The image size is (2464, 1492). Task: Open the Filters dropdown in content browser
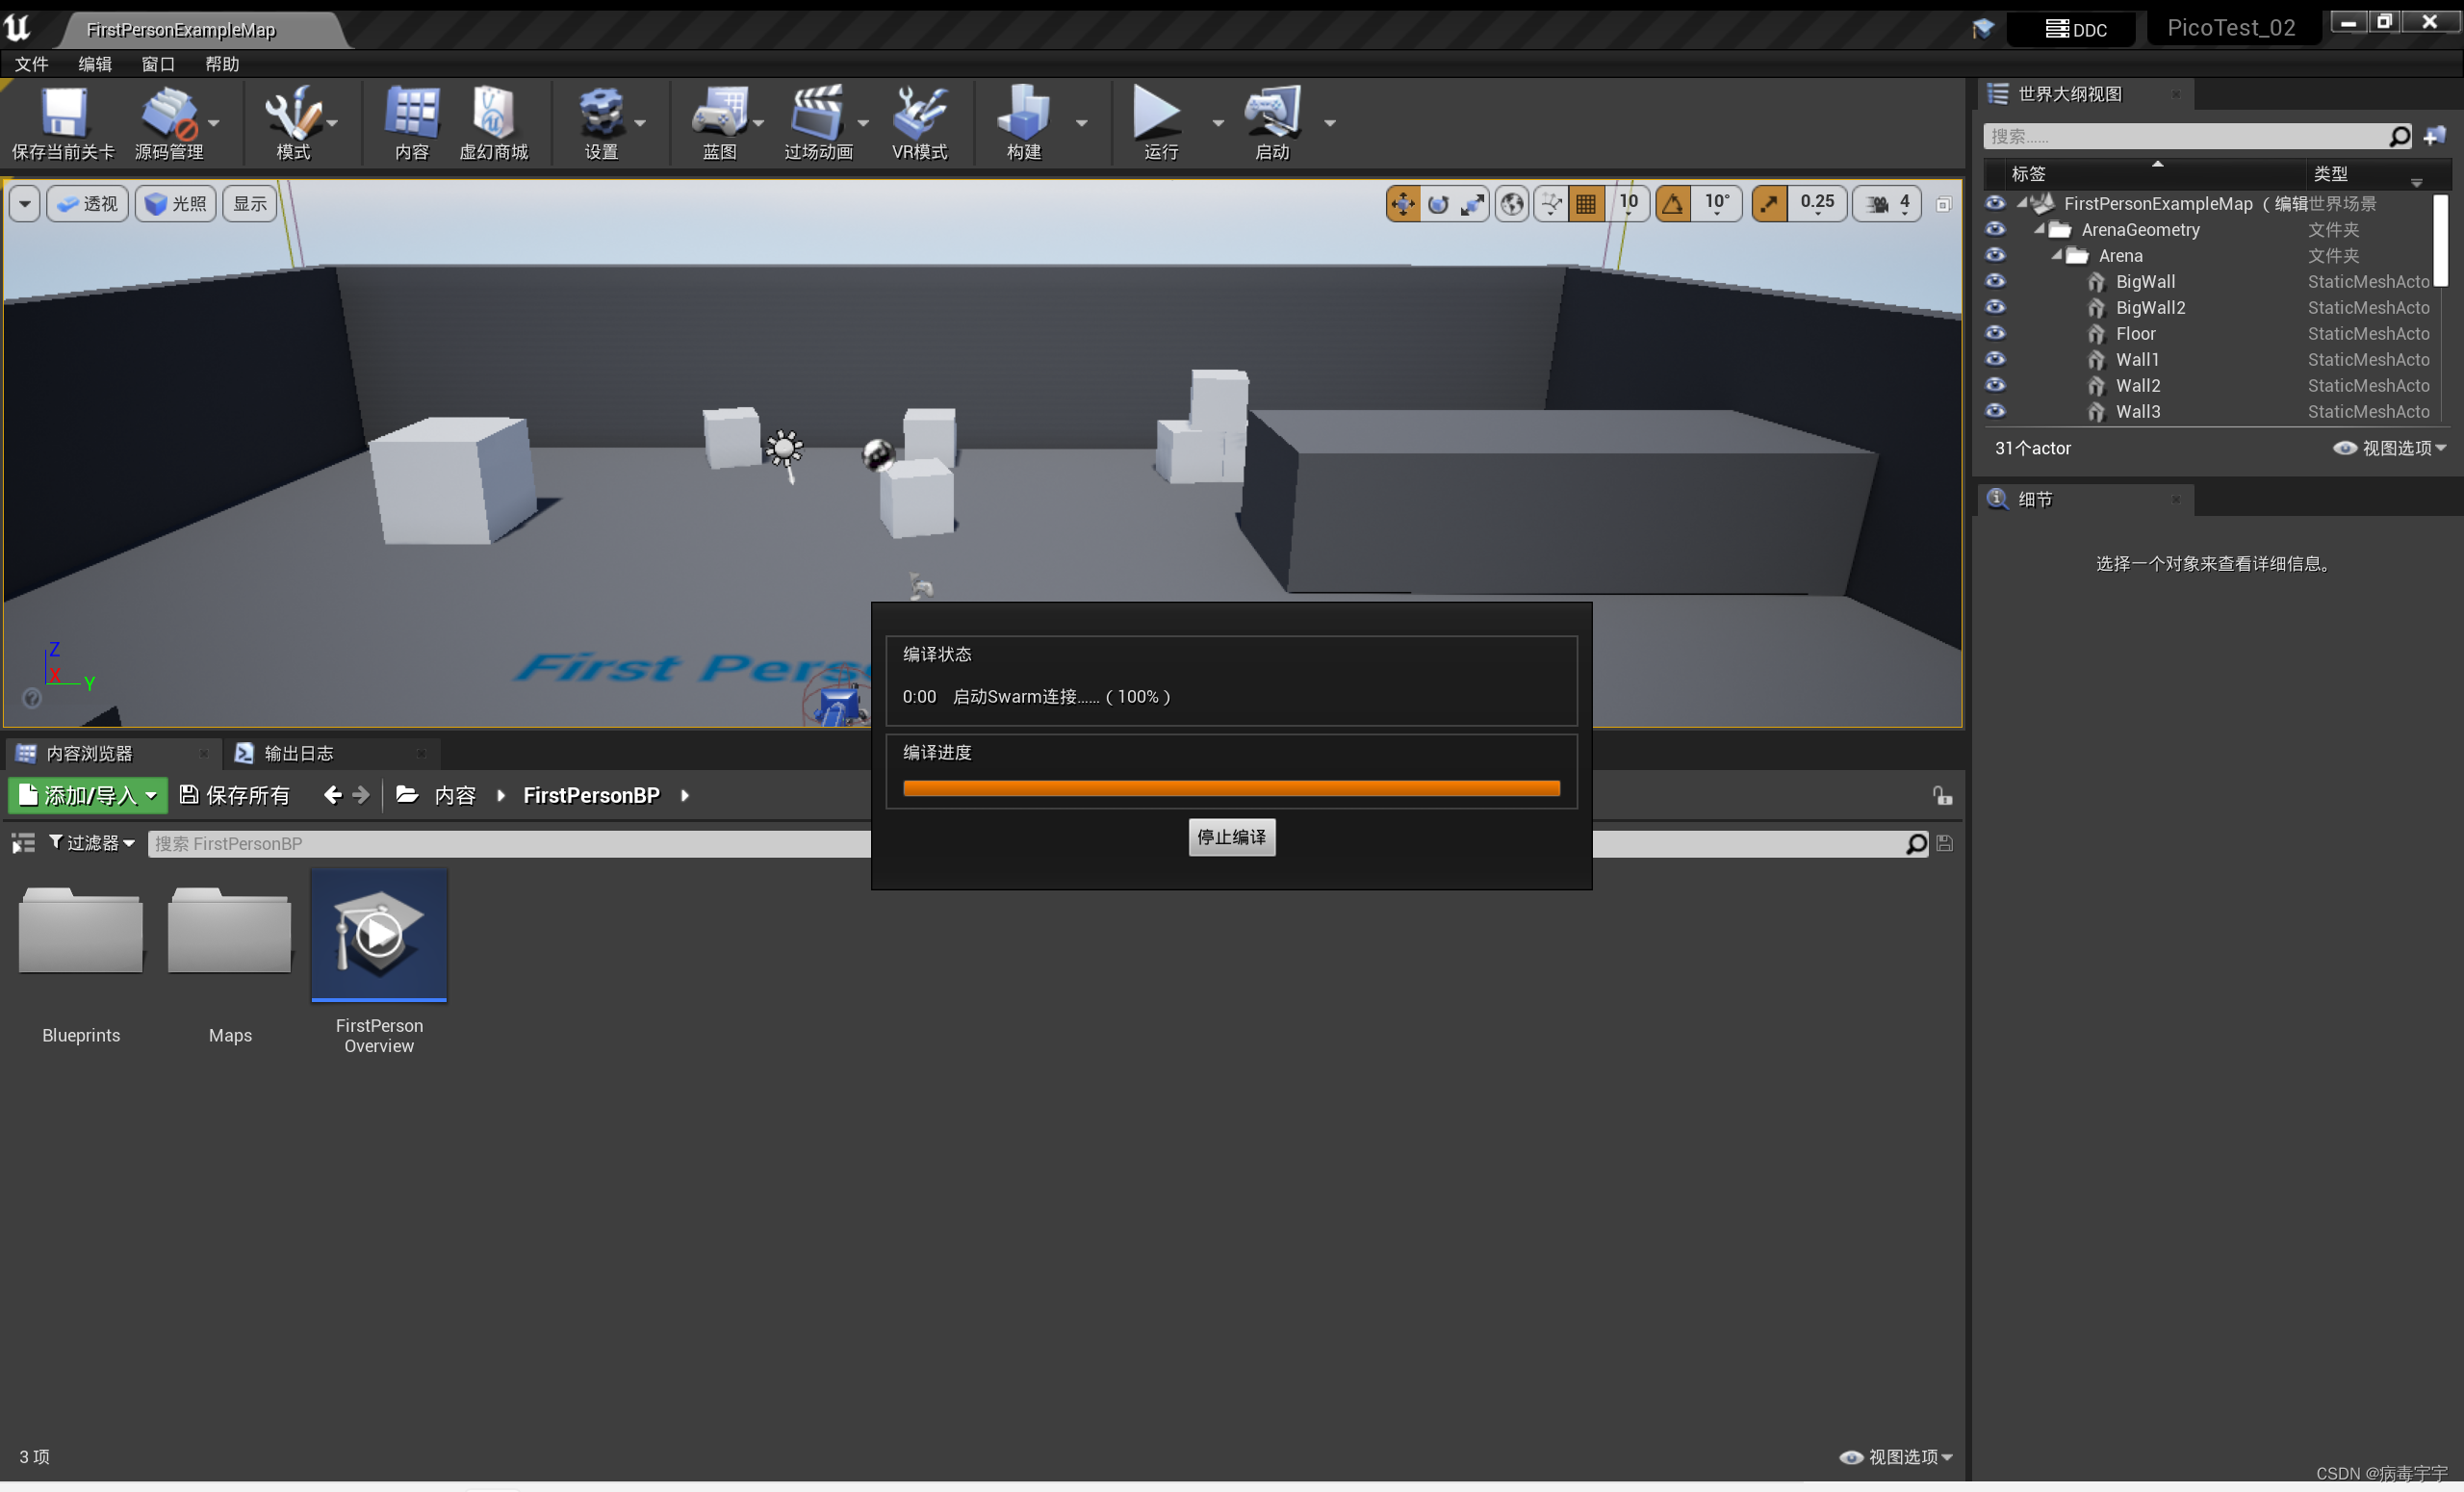pos(92,843)
